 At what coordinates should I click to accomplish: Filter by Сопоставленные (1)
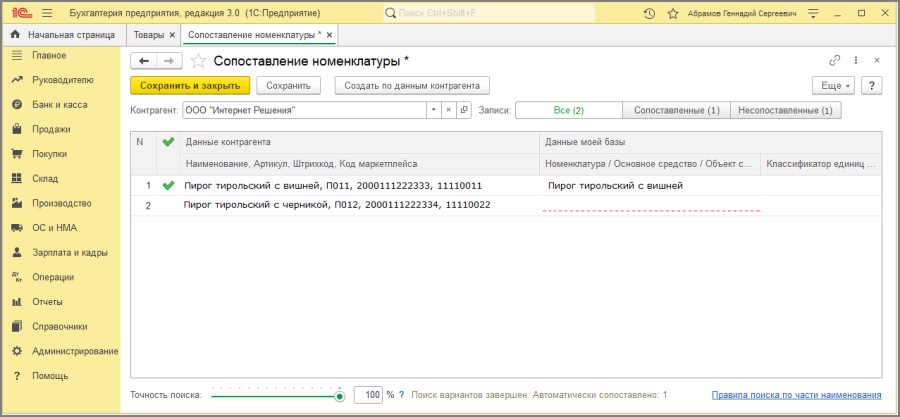(677, 110)
